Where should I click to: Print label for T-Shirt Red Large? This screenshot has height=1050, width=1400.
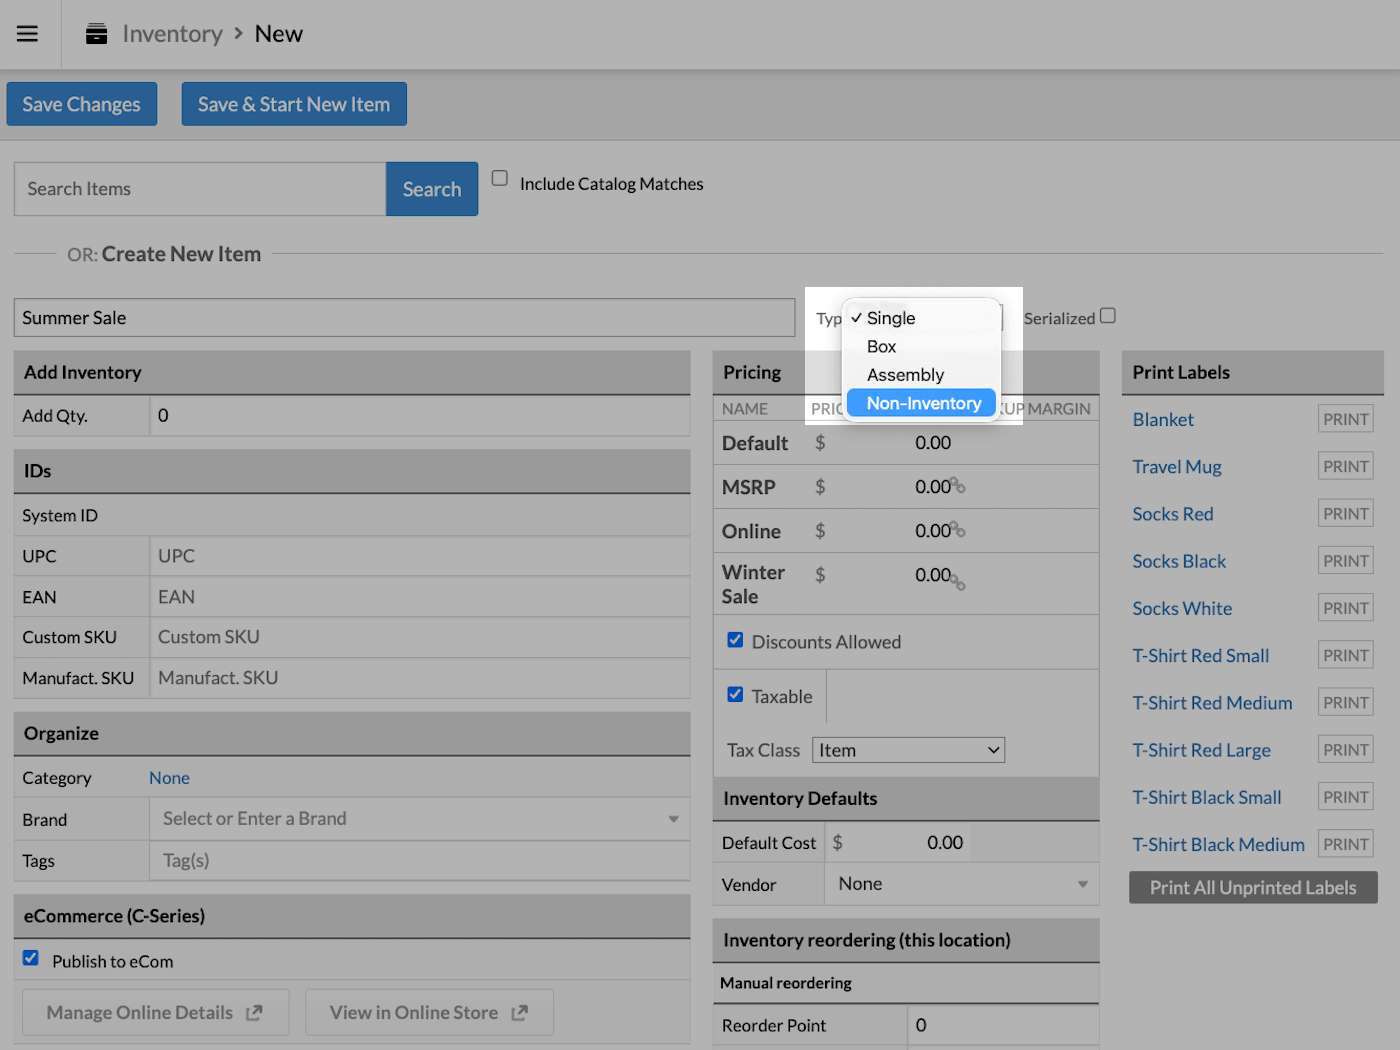click(1346, 749)
